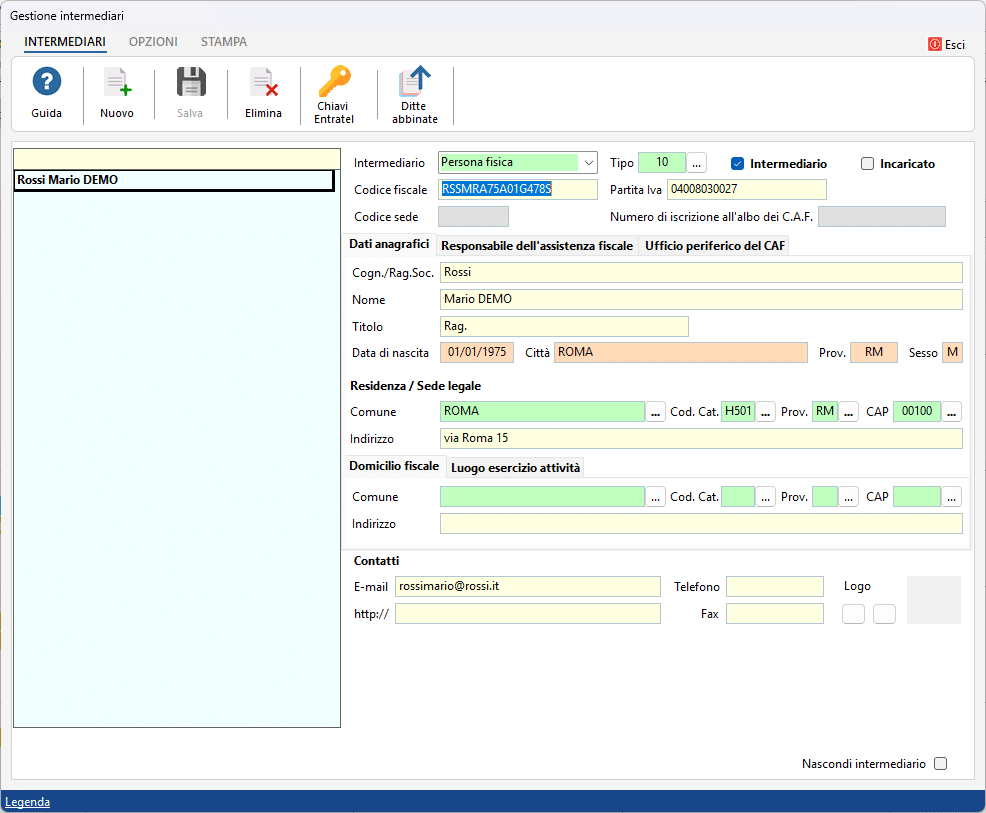The height and width of the screenshot is (813, 986).
Task: Select the Luogo esercizio attività tab
Action: click(515, 468)
